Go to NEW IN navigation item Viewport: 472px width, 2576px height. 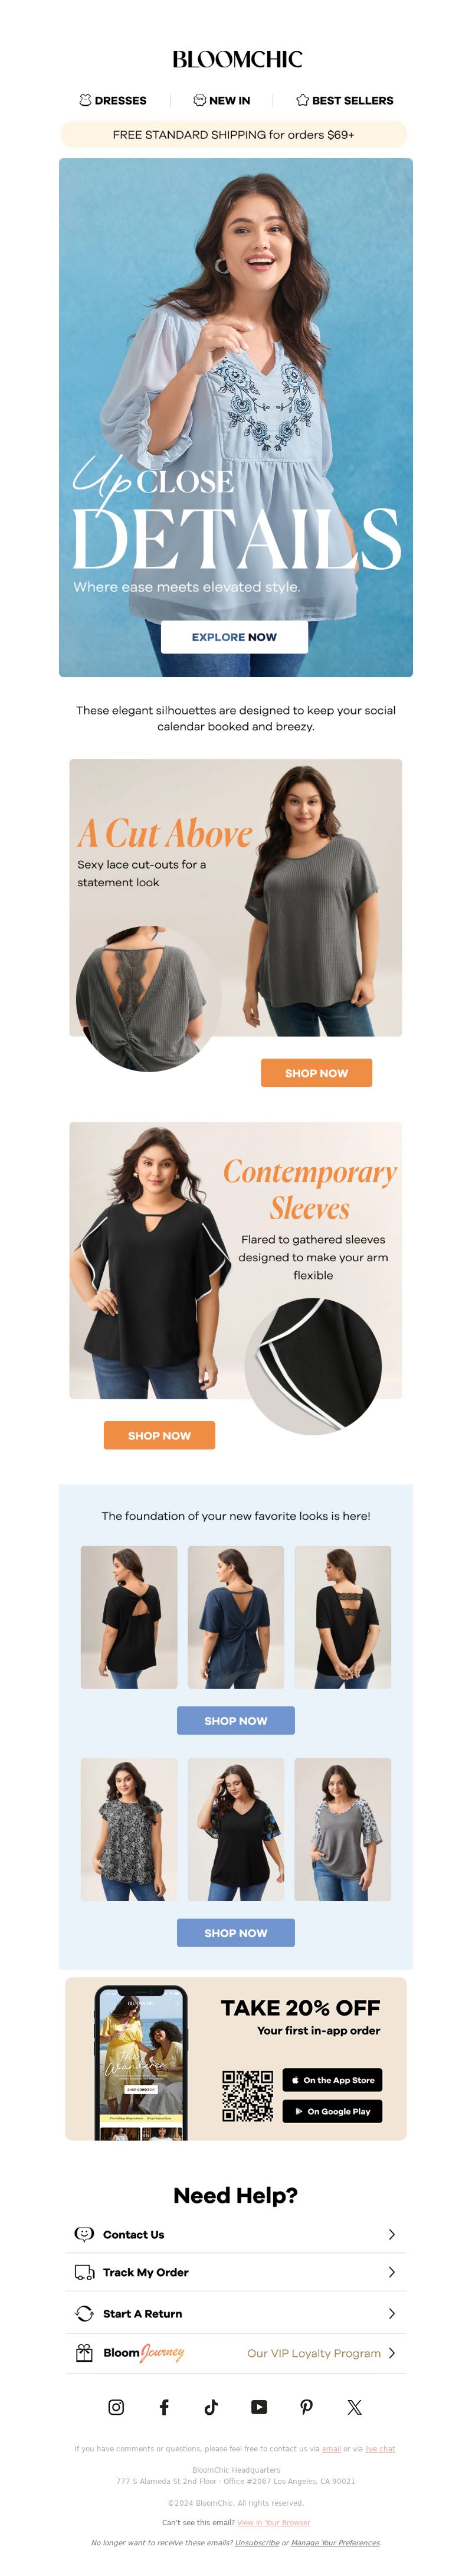tap(221, 100)
